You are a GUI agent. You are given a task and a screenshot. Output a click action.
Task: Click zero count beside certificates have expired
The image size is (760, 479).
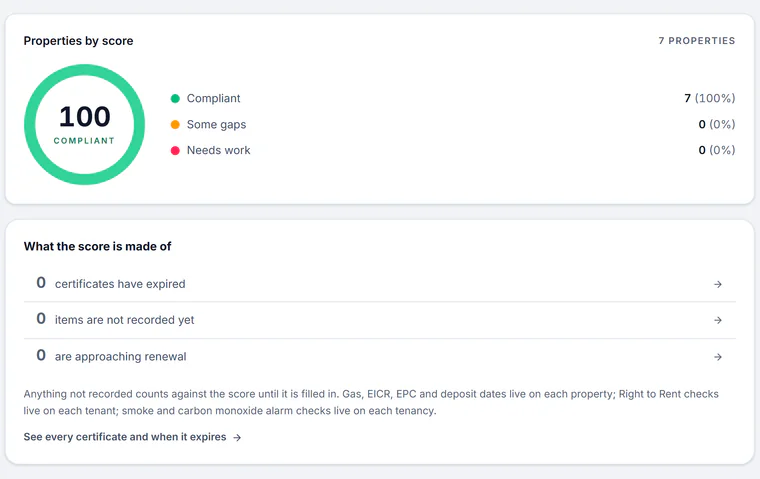pyautogui.click(x=41, y=283)
